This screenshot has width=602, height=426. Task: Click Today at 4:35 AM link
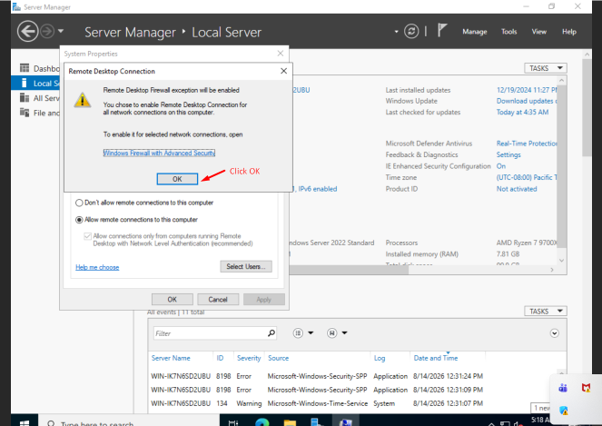tap(523, 112)
